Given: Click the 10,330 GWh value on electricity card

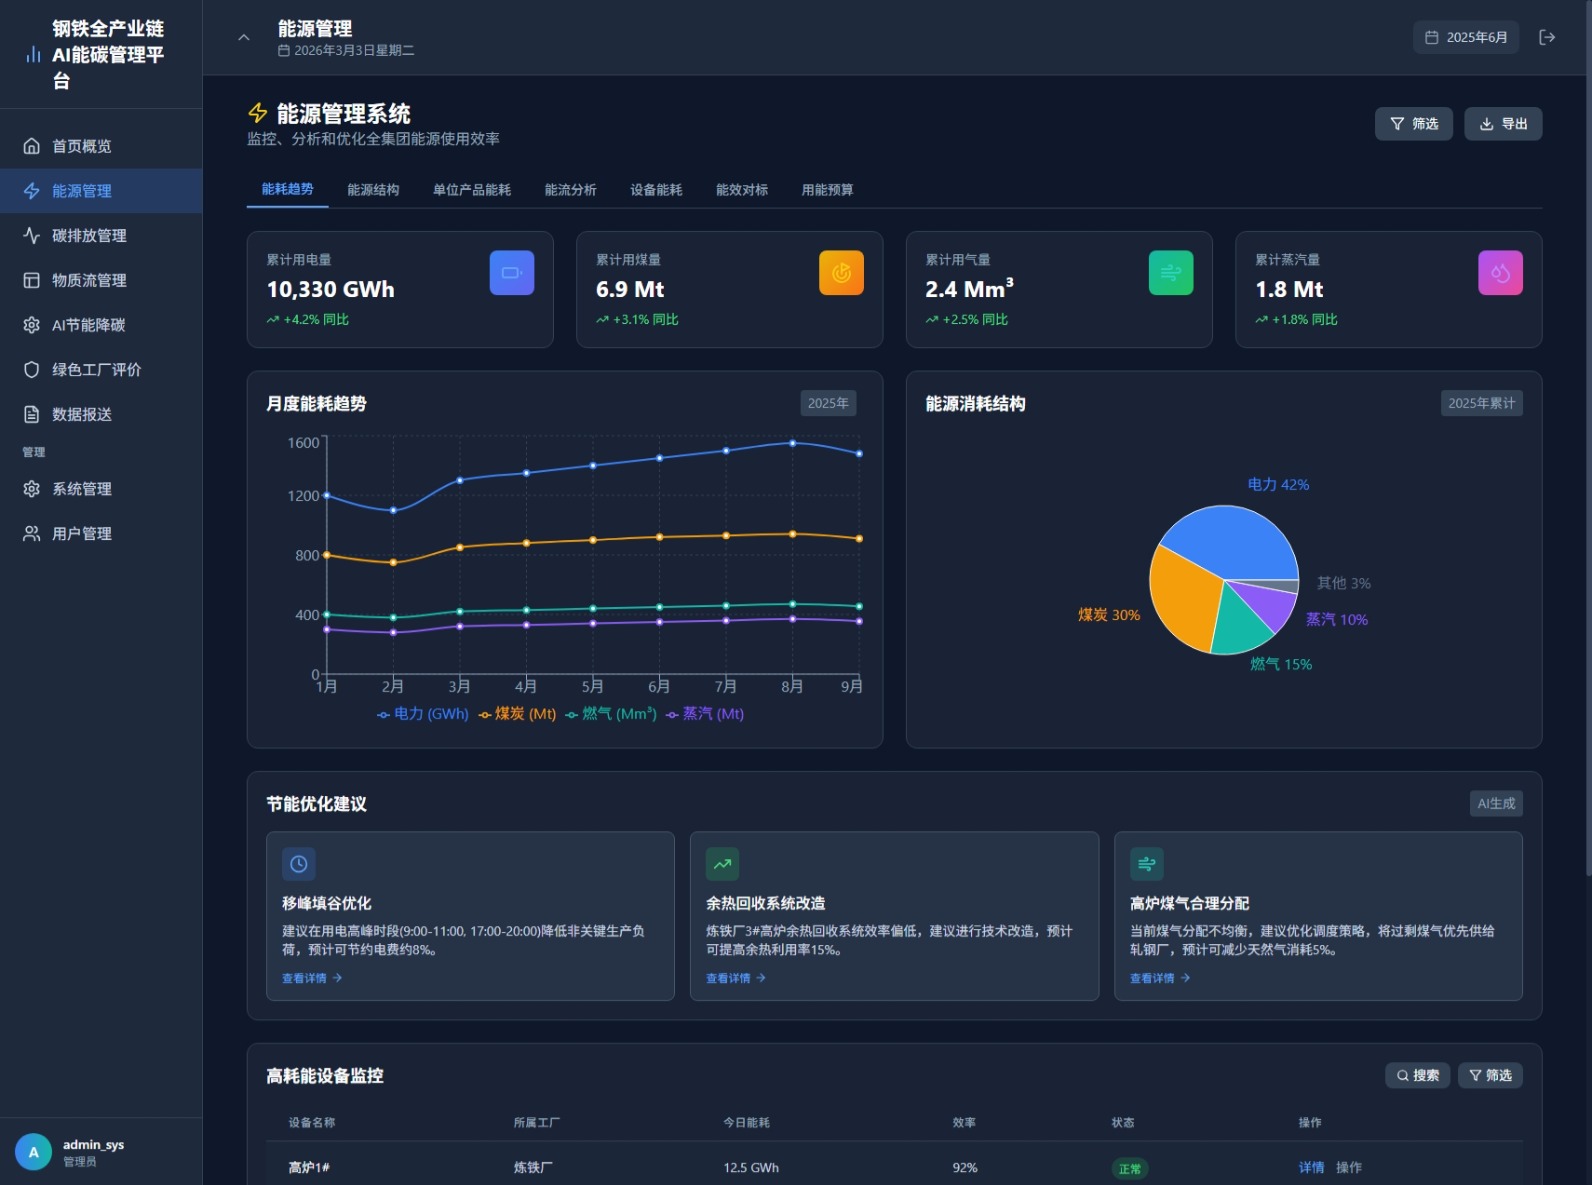Looking at the screenshot, I should (331, 289).
